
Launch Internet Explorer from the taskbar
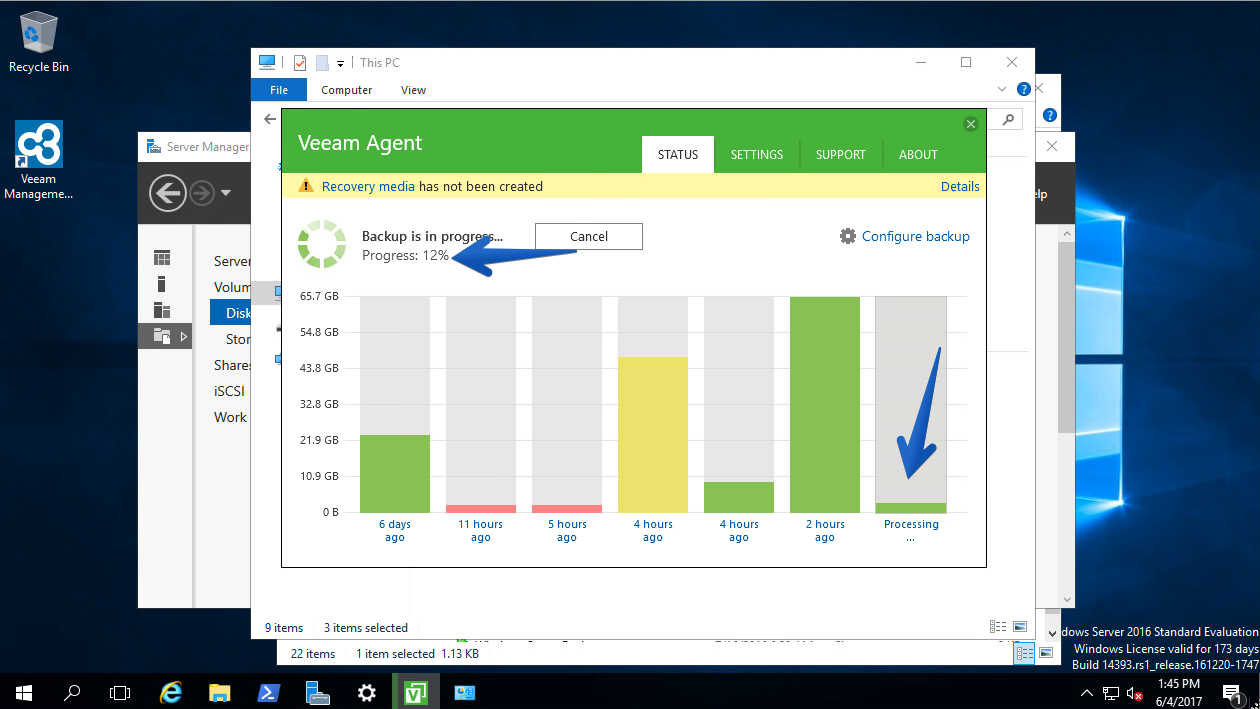click(x=171, y=692)
